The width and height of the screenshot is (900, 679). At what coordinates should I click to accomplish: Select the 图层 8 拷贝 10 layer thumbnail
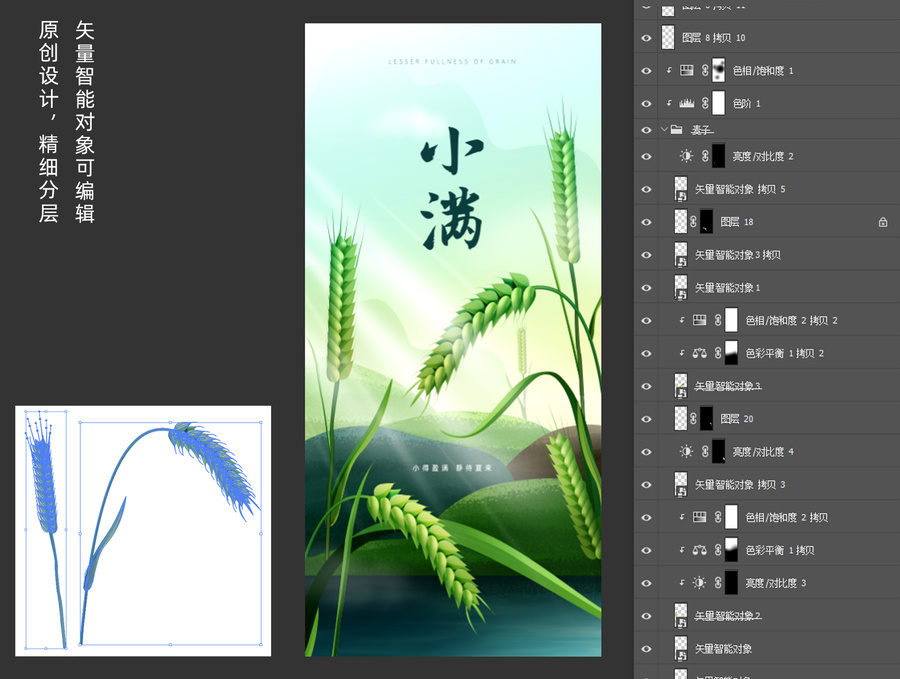668,38
